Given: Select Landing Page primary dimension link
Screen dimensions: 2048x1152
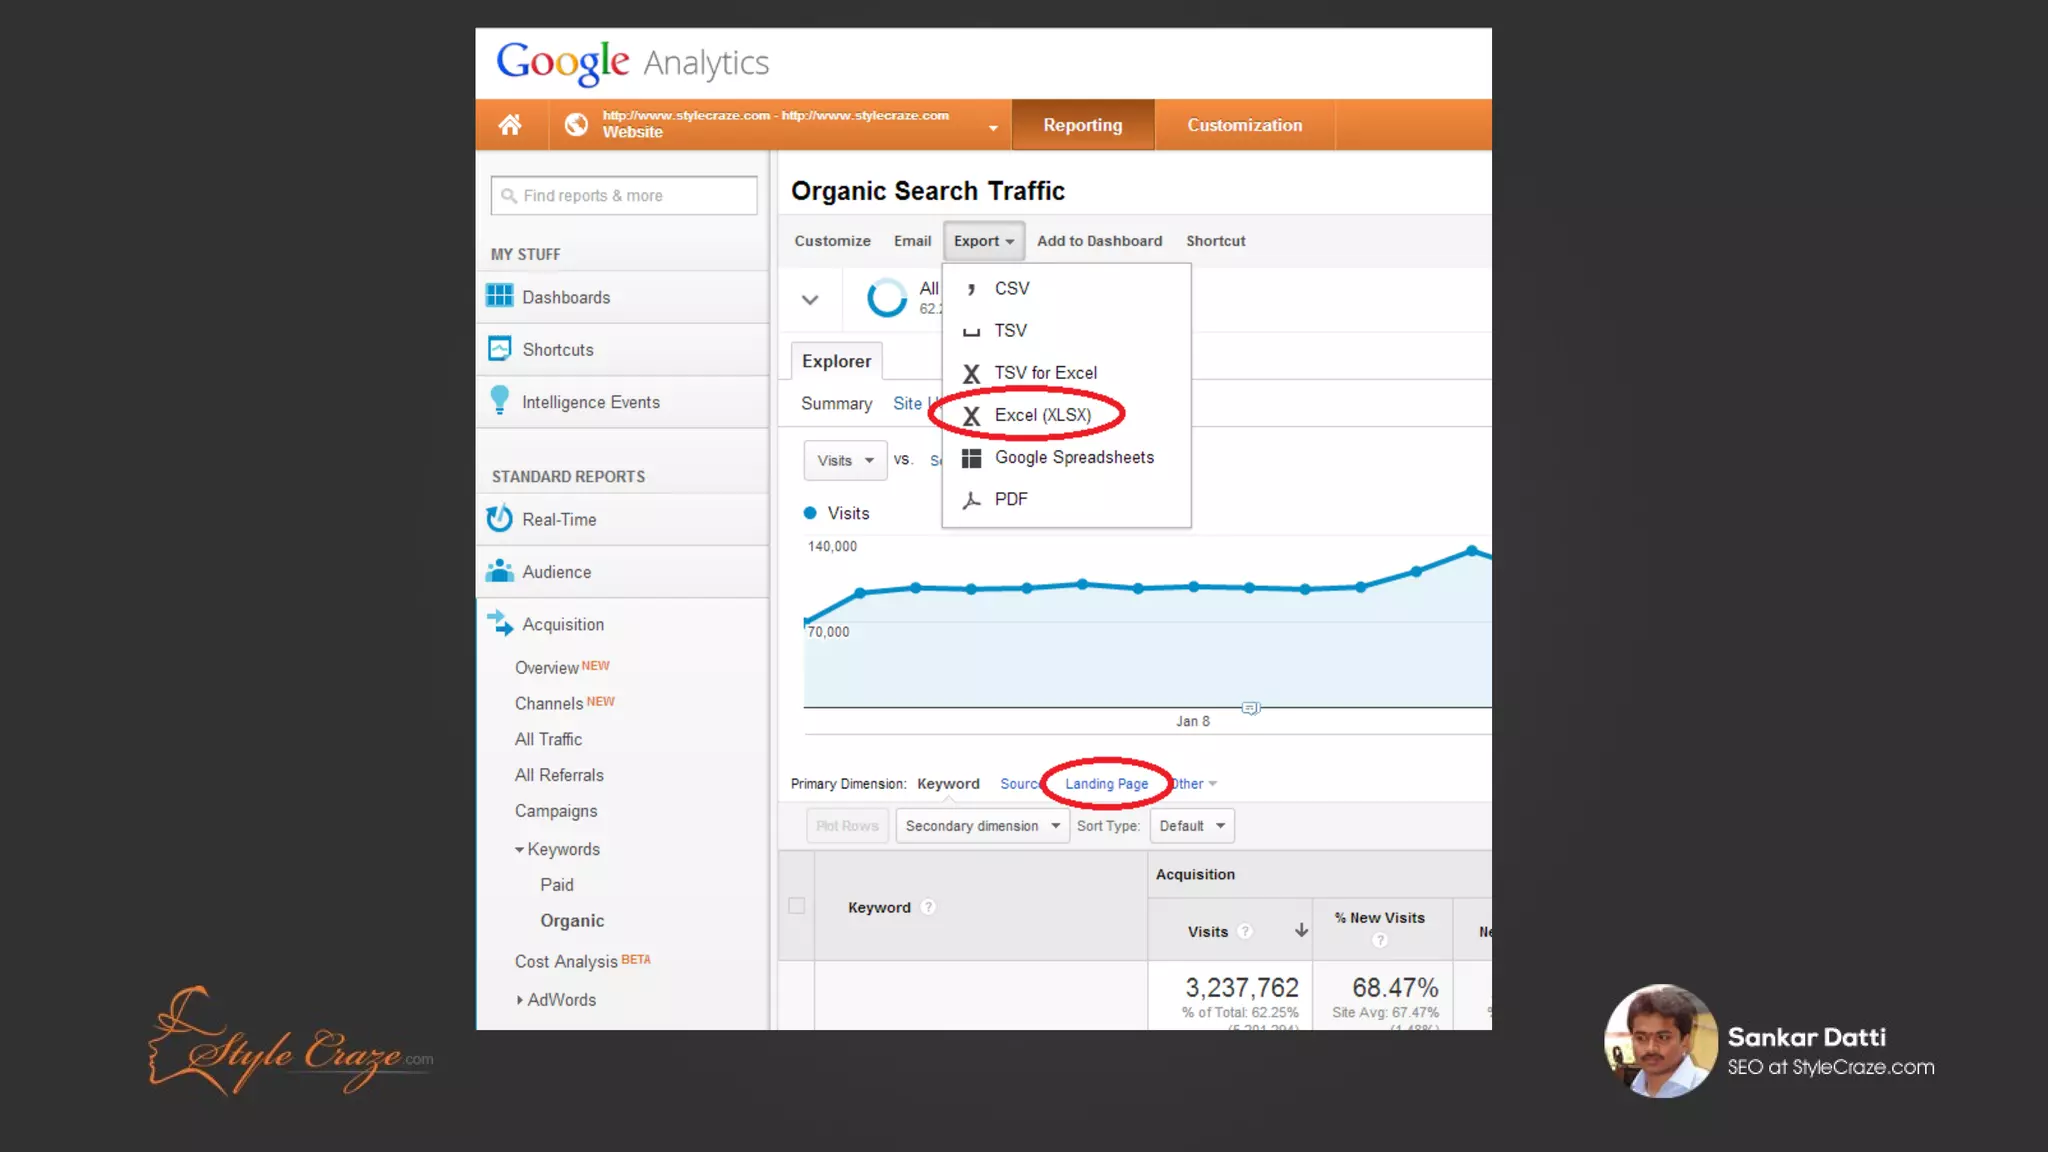Looking at the screenshot, I should coord(1106,784).
